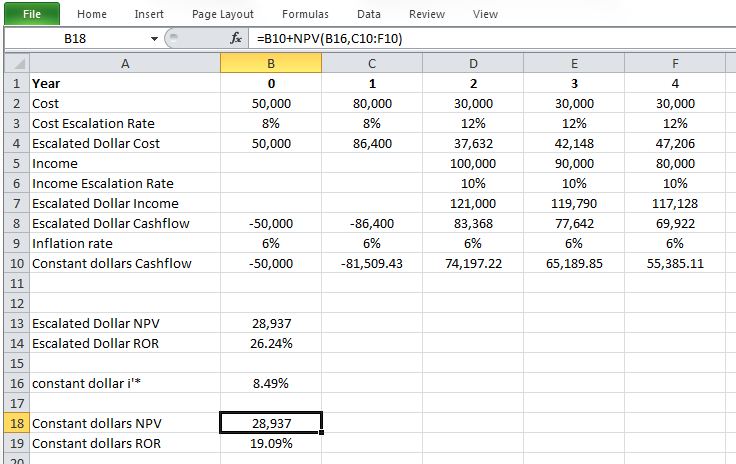Select the 100,000 income cell
The width and height of the screenshot is (736, 464).
[x=473, y=163]
